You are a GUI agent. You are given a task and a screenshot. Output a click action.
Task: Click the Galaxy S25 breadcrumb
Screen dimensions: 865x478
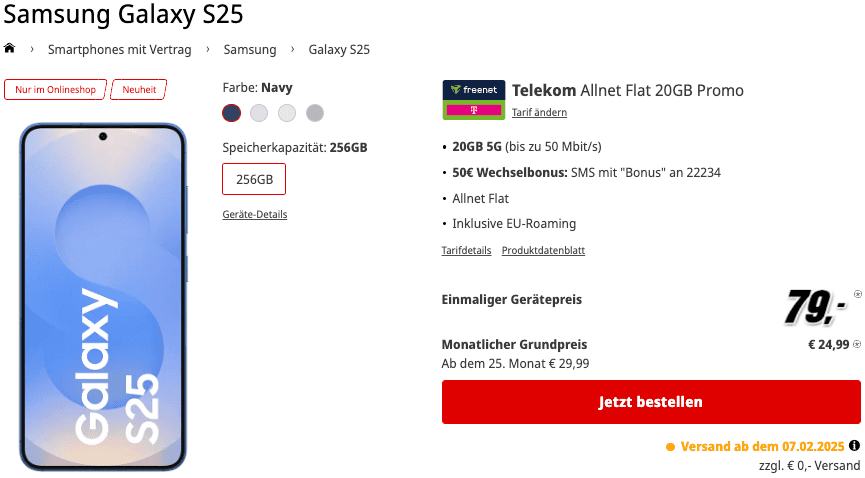click(339, 49)
